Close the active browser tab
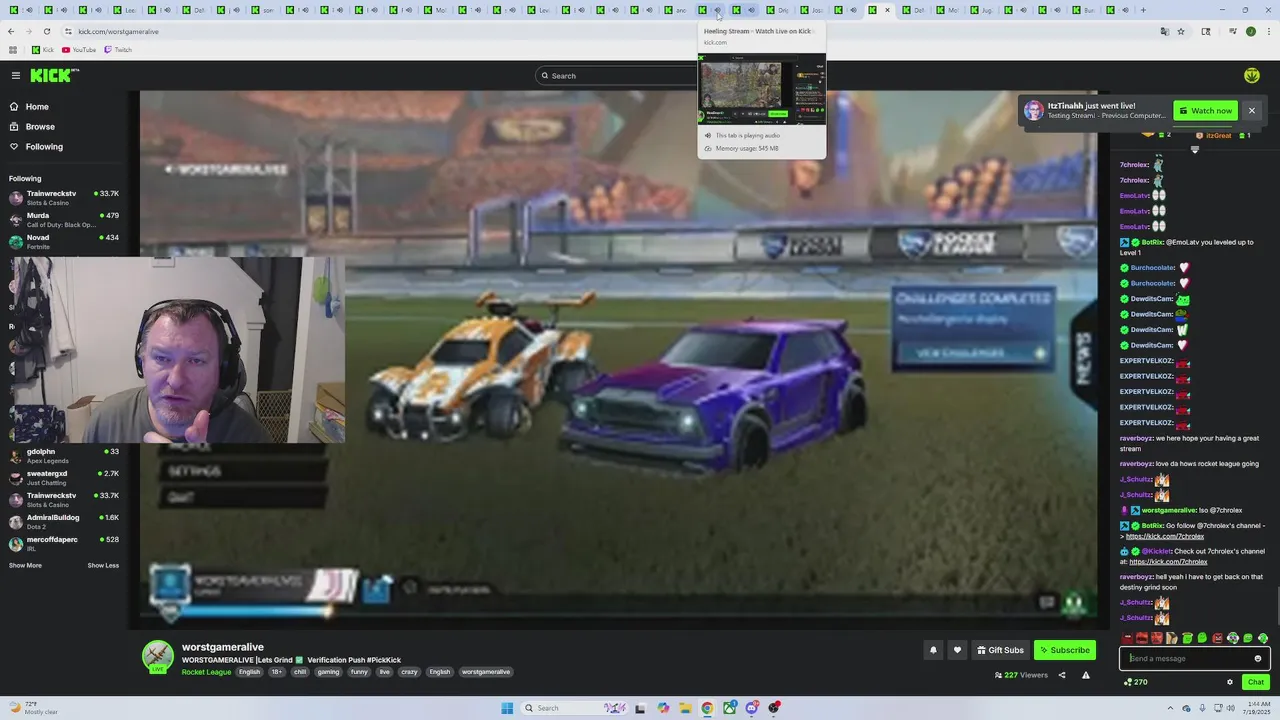The width and height of the screenshot is (1280, 720). click(x=887, y=10)
